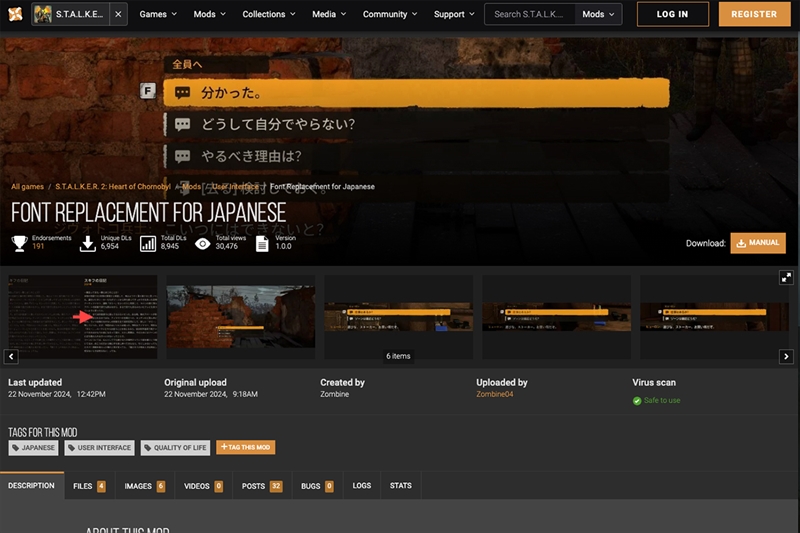Image resolution: width=800 pixels, height=533 pixels.
Task: Click the Unique DLs download icon
Action: tap(88, 243)
